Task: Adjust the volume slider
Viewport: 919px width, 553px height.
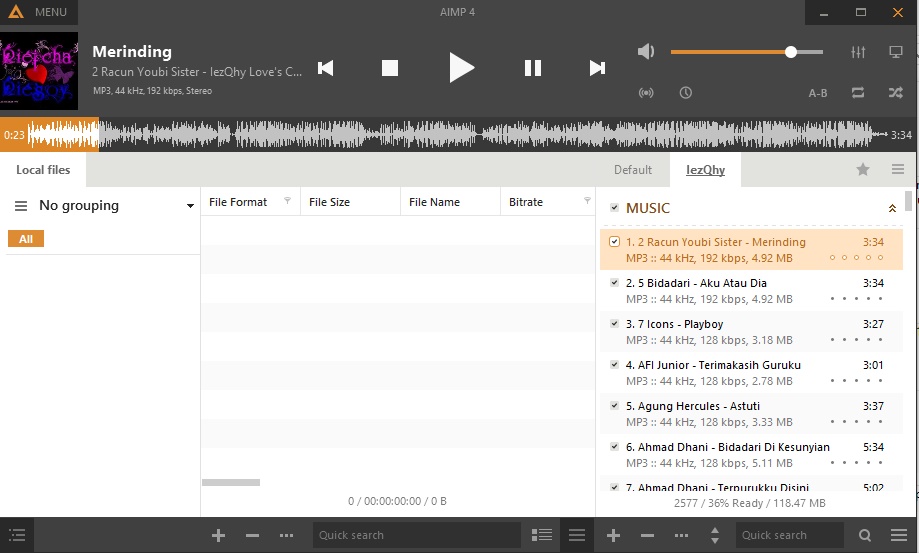Action: click(x=747, y=52)
